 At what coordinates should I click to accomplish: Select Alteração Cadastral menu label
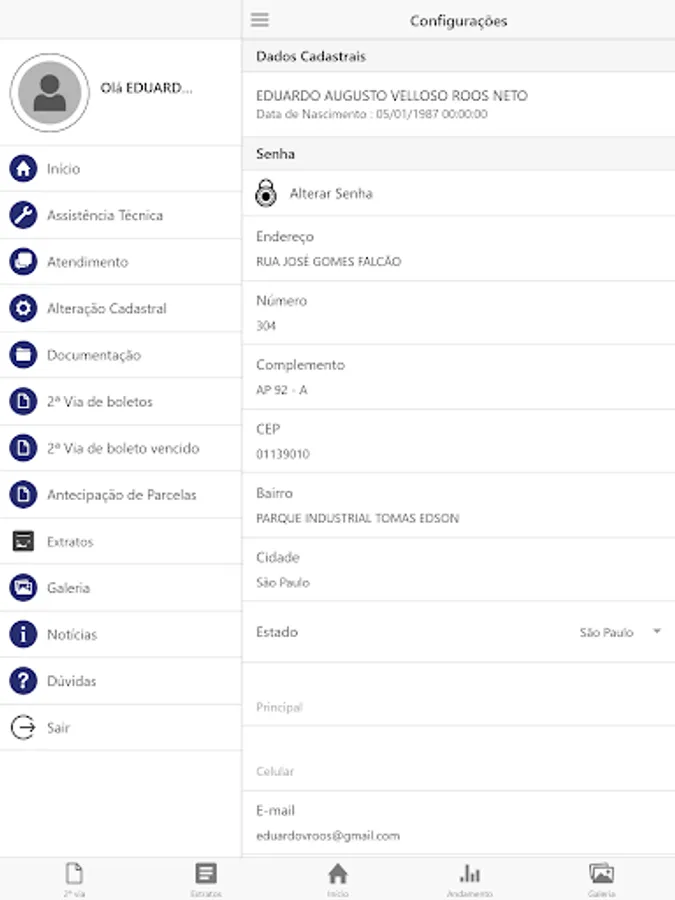(107, 308)
